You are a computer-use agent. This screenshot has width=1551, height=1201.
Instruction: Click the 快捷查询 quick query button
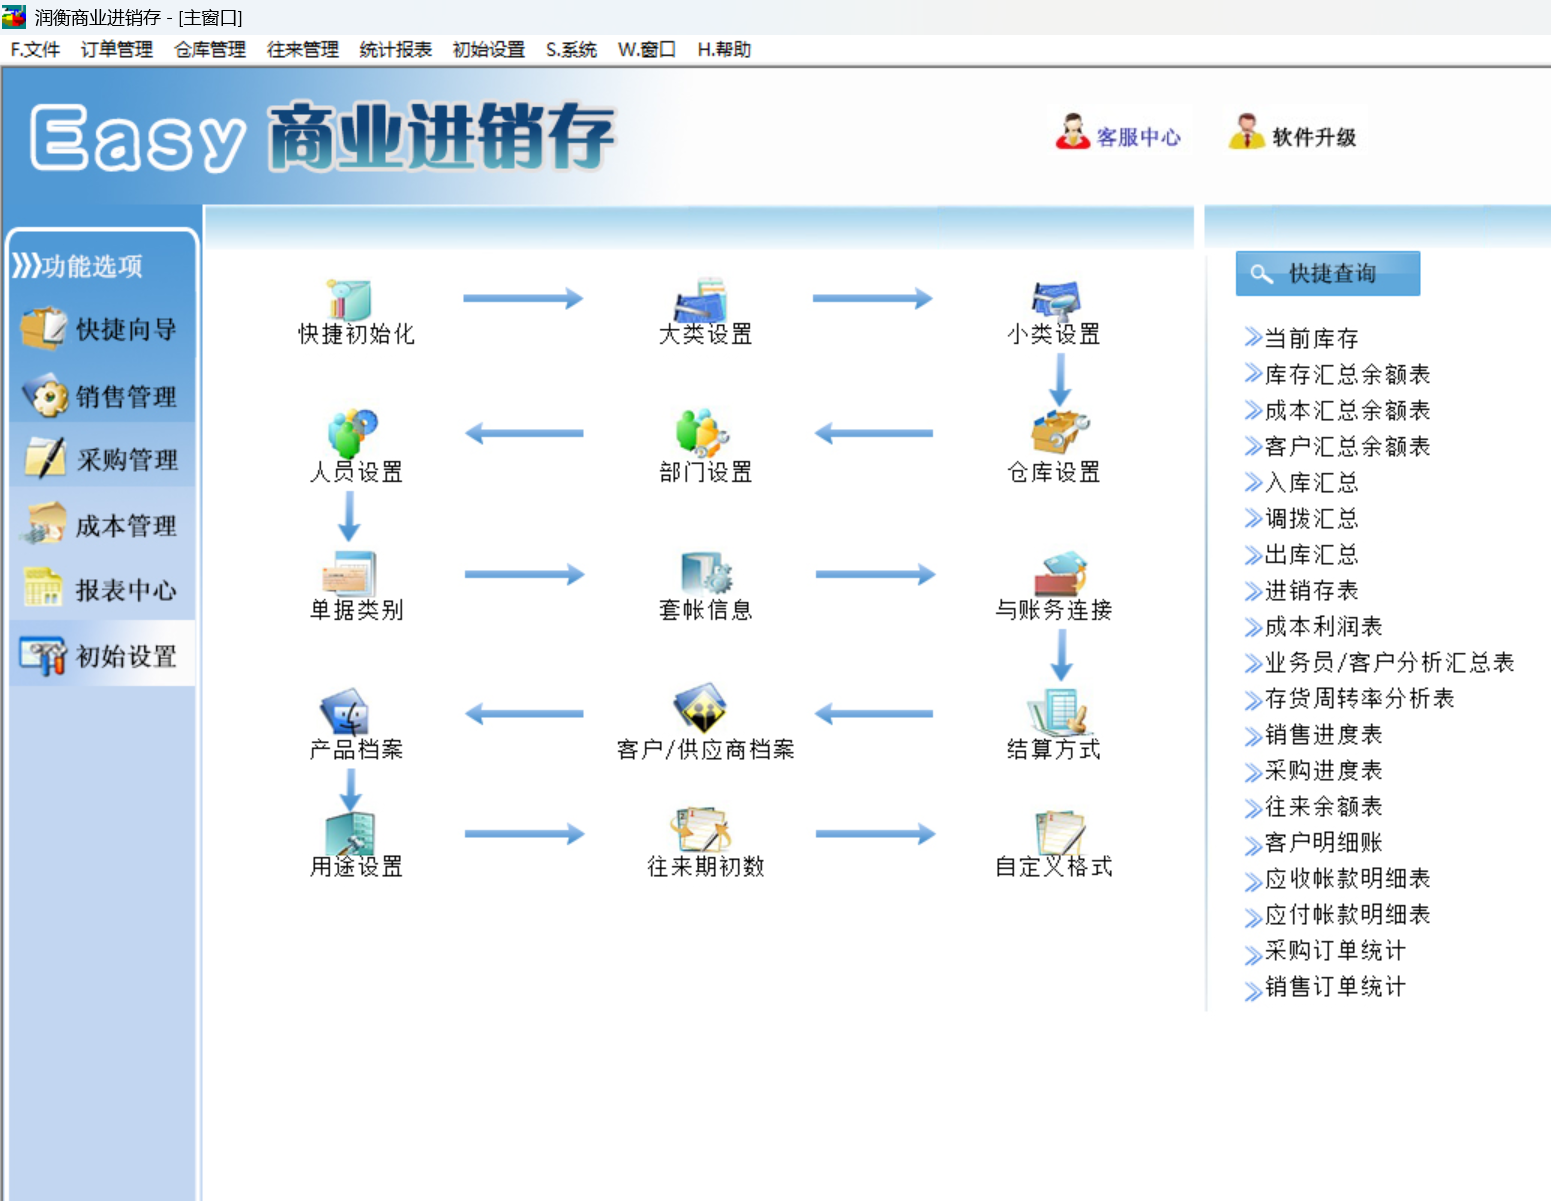1328,273
